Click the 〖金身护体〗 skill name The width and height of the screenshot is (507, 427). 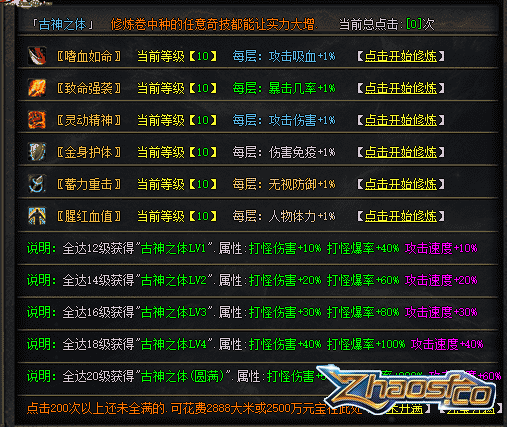89,152
